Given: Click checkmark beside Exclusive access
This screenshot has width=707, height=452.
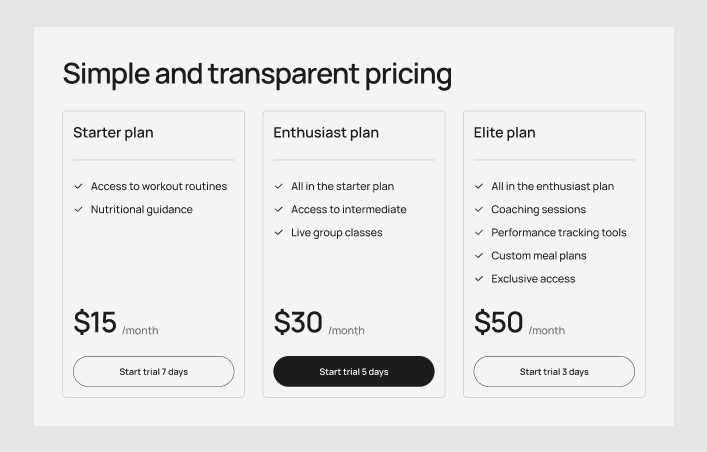Looking at the screenshot, I should click(x=479, y=278).
